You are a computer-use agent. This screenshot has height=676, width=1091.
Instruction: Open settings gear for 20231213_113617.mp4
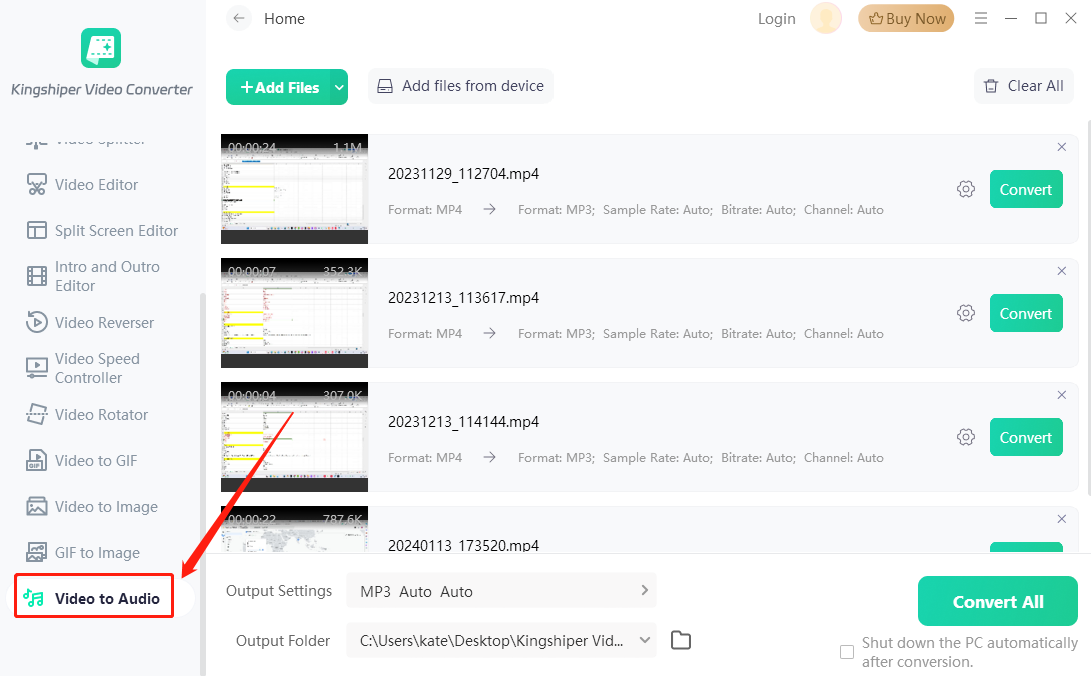click(966, 313)
